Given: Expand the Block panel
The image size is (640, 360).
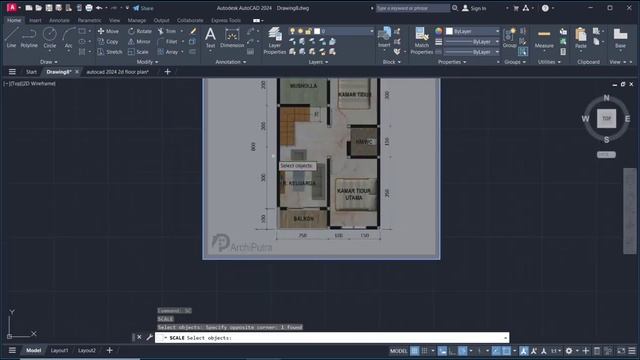Looking at the screenshot, I should 392,62.
